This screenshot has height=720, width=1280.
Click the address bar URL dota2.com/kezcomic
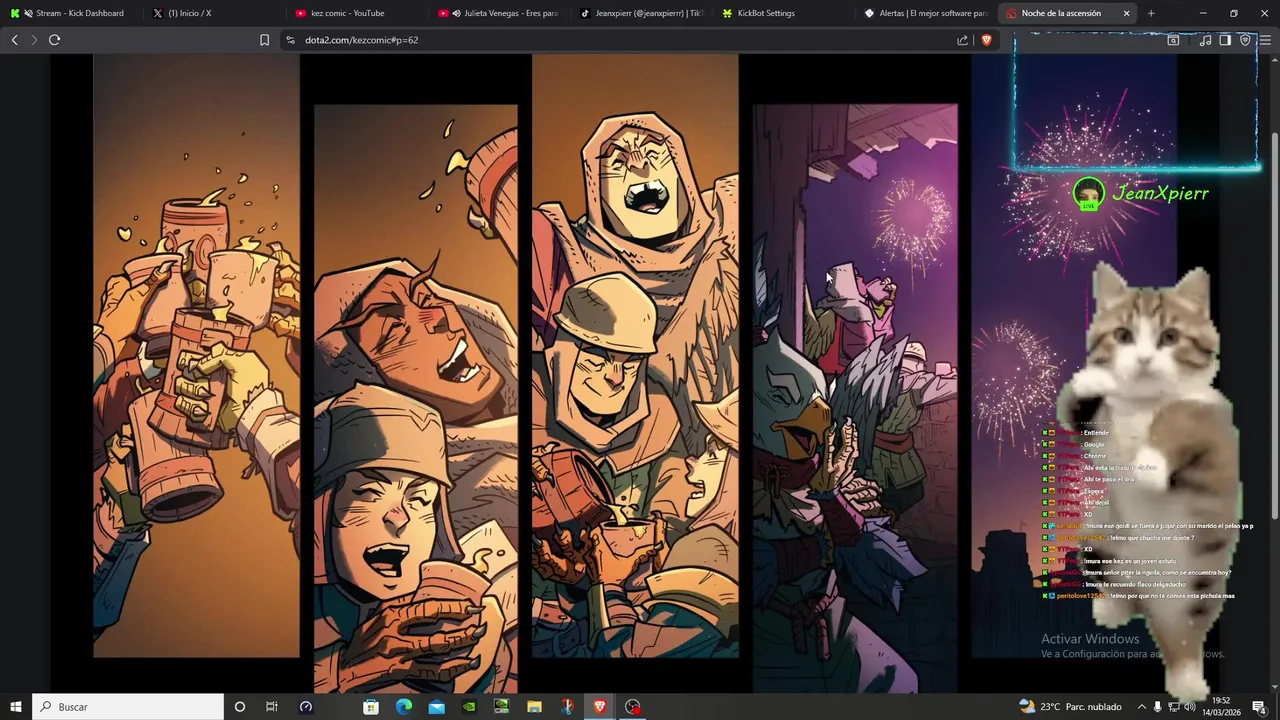tap(361, 40)
